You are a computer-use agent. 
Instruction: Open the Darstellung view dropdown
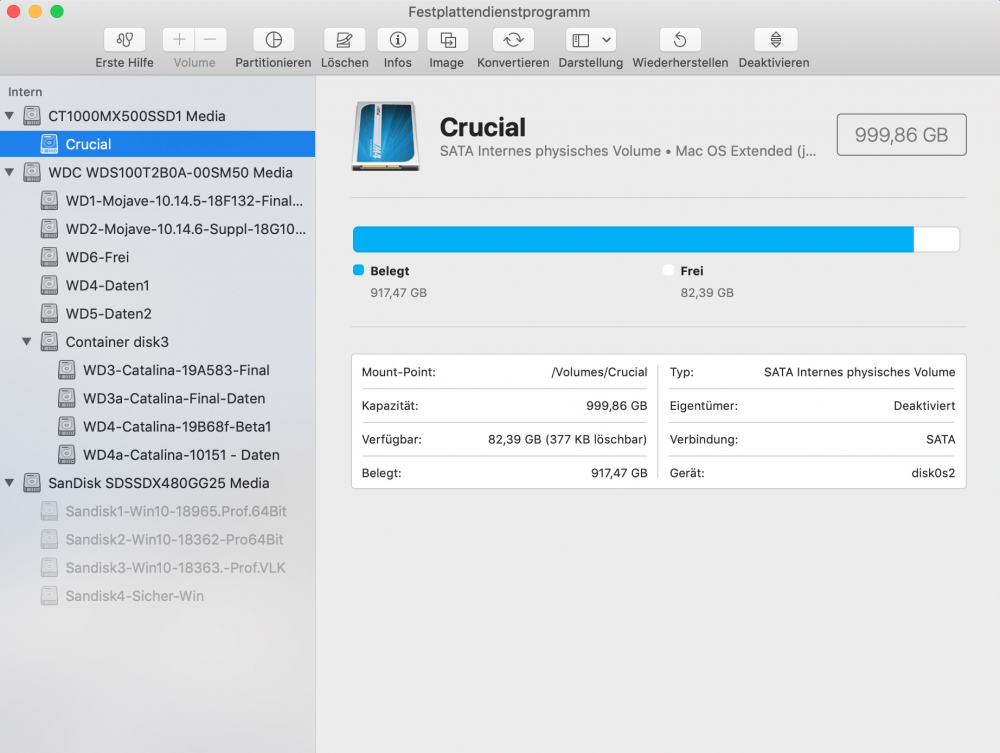click(x=591, y=40)
